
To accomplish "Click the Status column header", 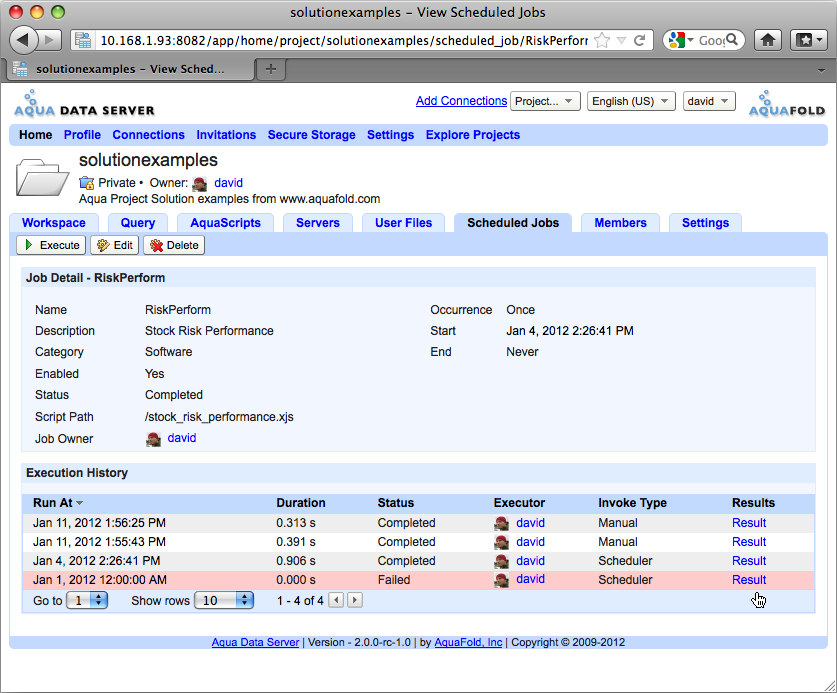I will coord(396,502).
